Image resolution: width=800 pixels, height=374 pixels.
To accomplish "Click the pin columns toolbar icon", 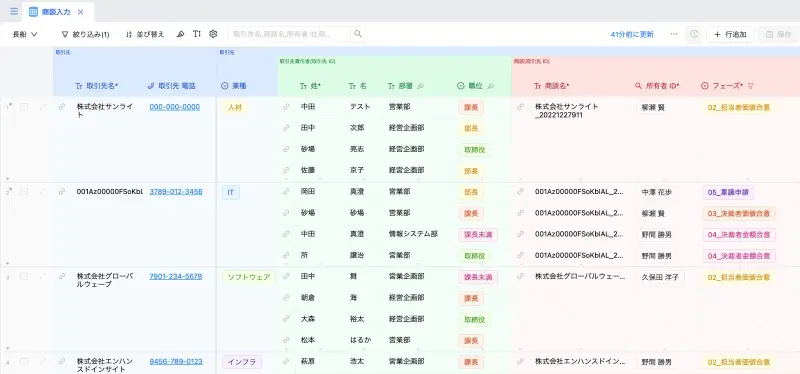I will [x=180, y=34].
